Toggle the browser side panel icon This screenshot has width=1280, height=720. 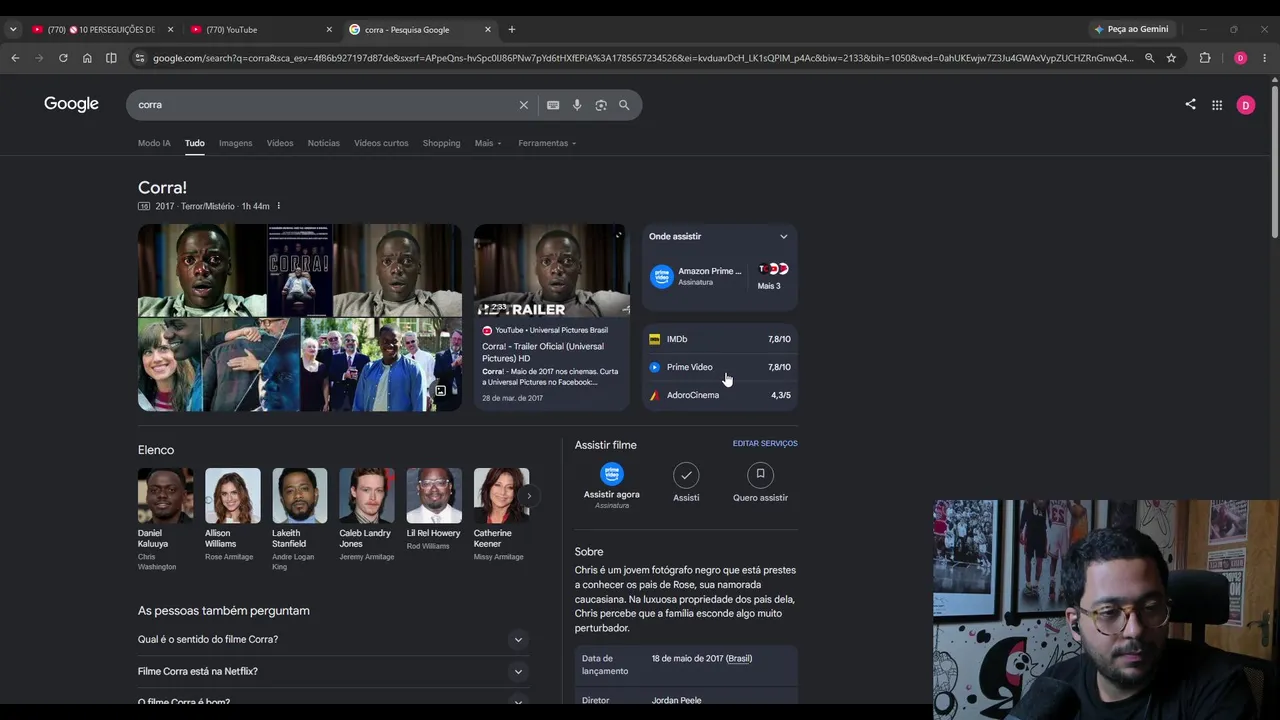click(x=111, y=58)
